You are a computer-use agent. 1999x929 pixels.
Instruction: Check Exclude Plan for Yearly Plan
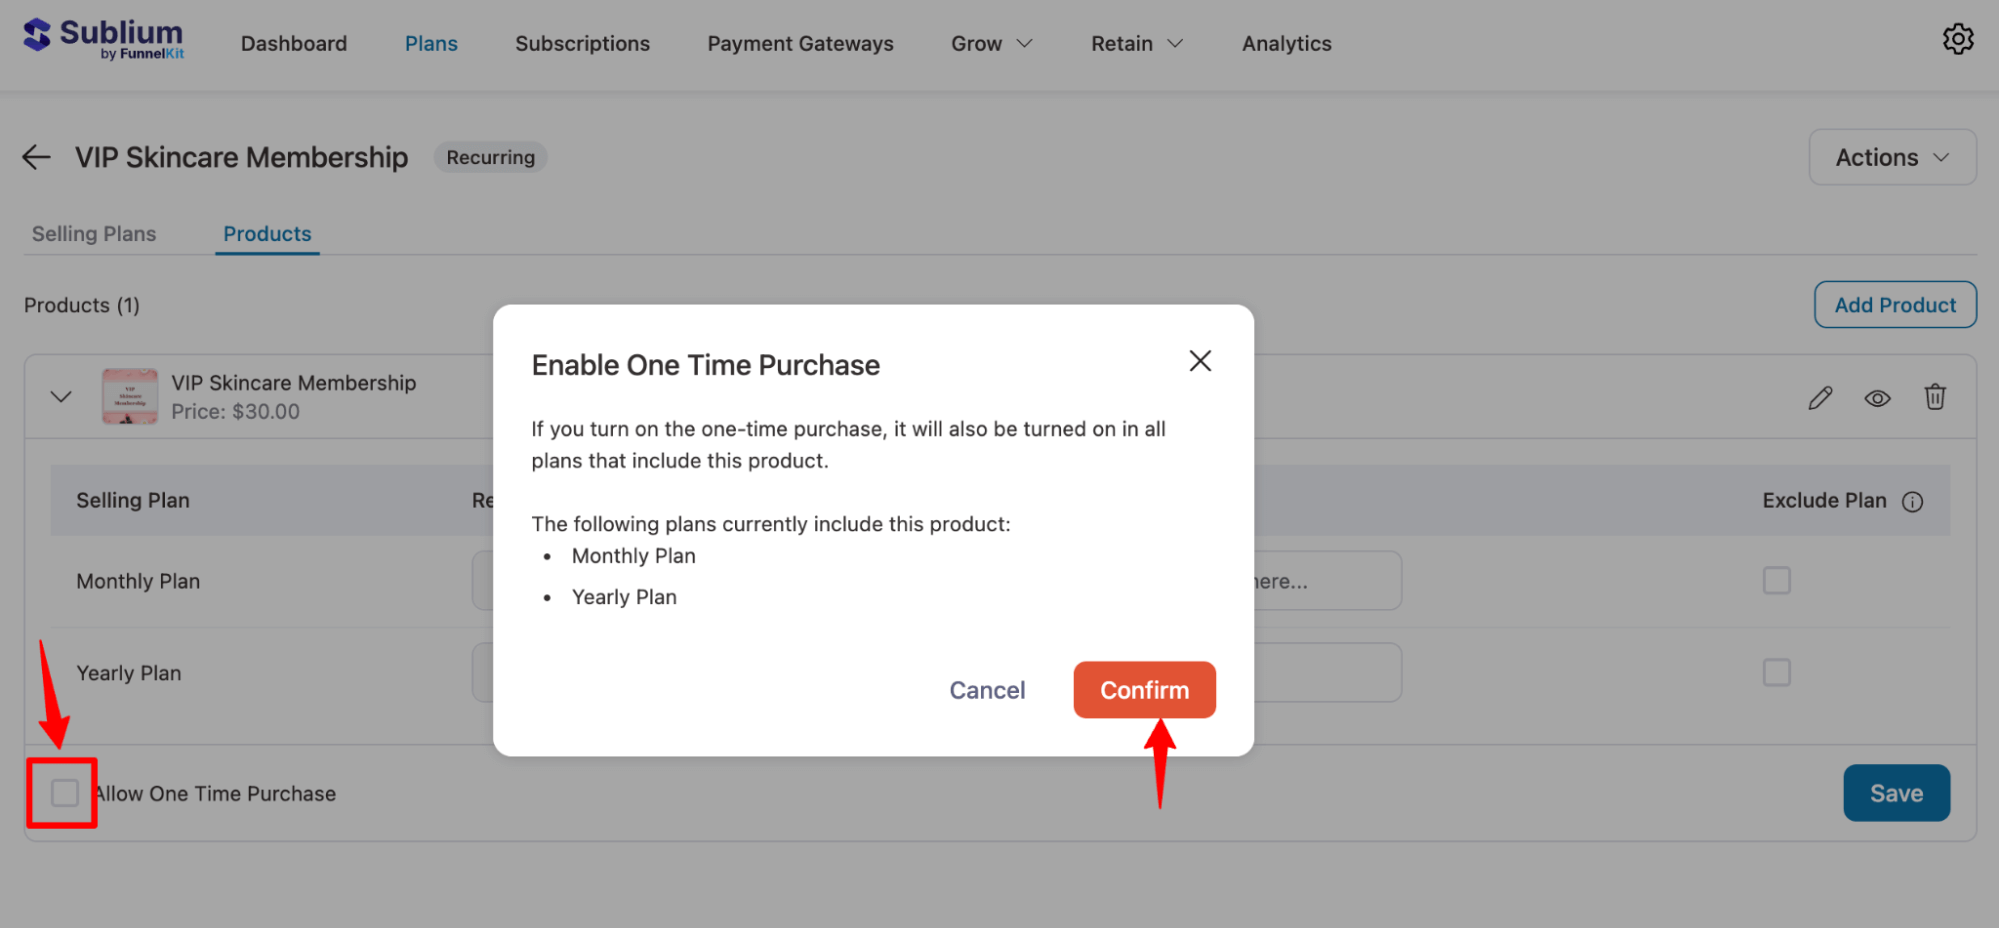1776,672
